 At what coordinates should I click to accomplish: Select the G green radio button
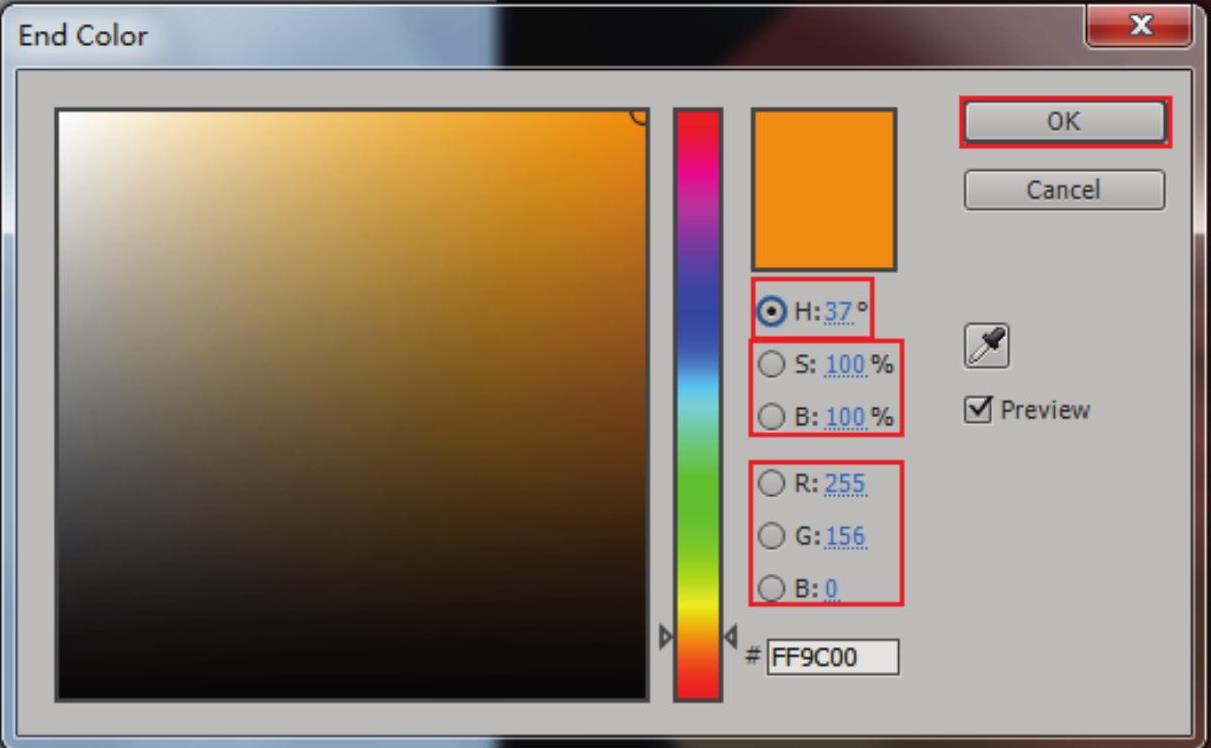771,537
